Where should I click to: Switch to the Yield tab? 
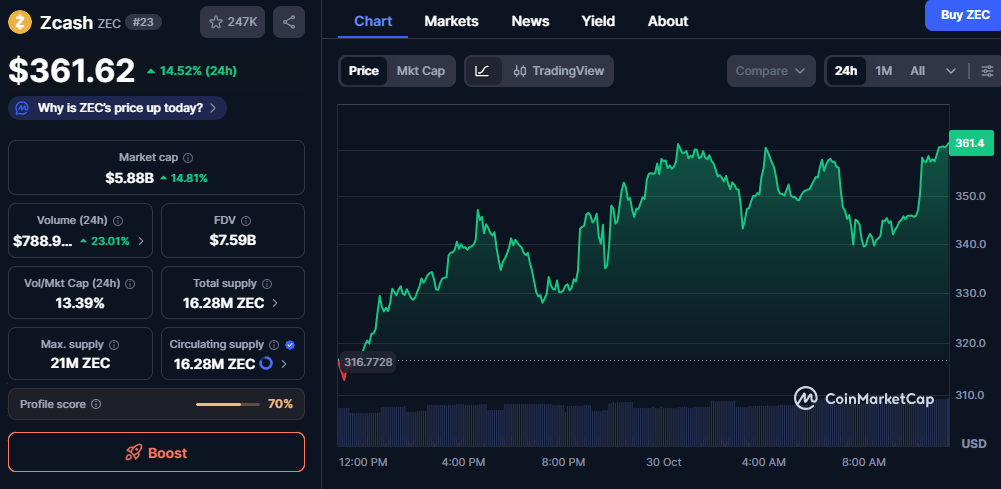pos(598,21)
